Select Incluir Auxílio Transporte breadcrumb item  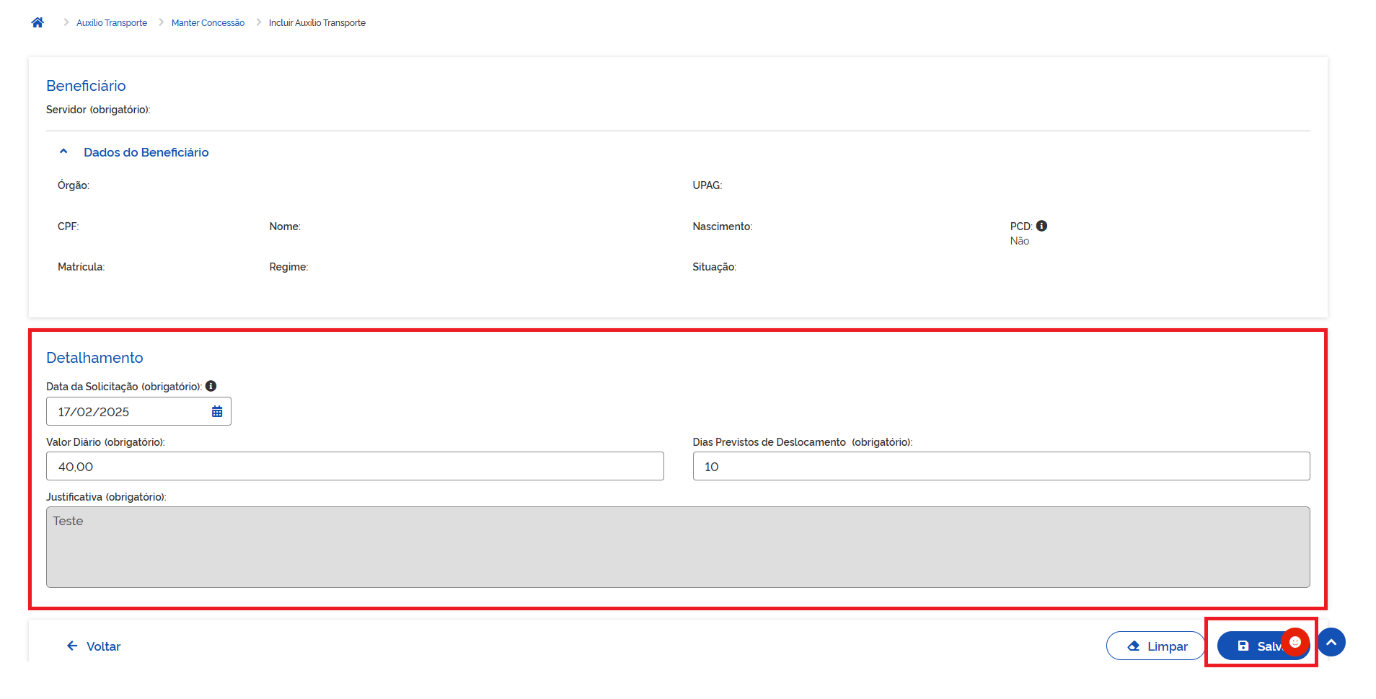coord(317,23)
